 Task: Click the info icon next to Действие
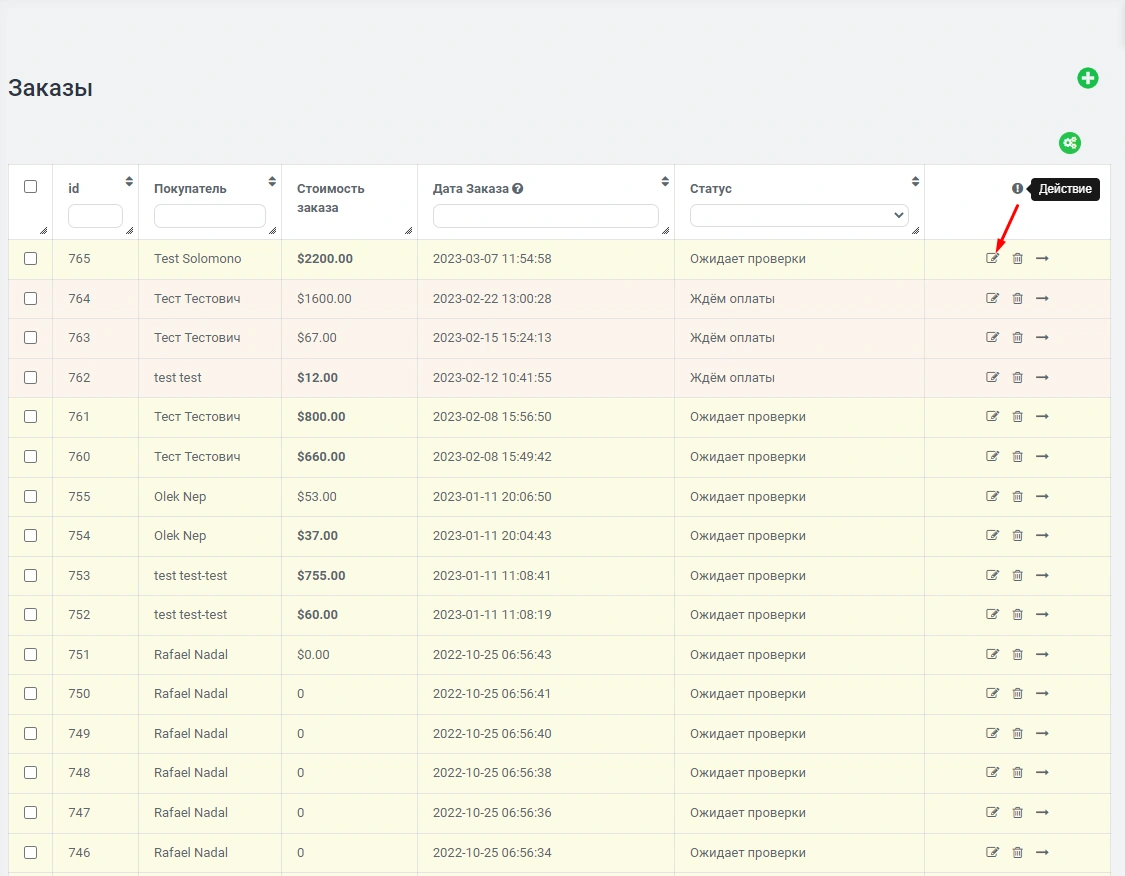[1017, 189]
